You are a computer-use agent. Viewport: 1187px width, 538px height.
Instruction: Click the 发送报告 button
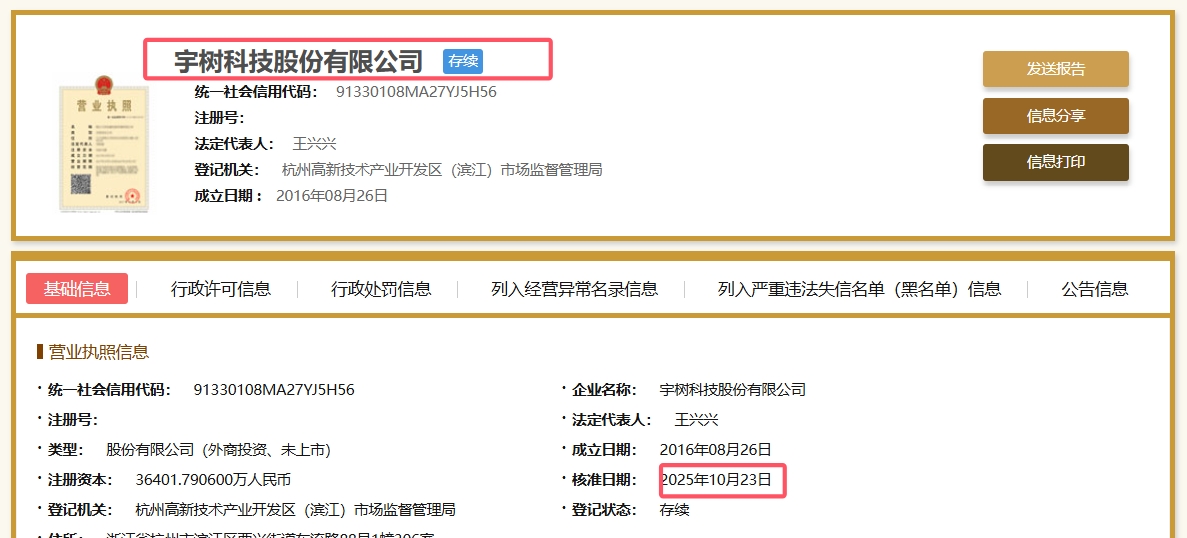[x=1055, y=69]
